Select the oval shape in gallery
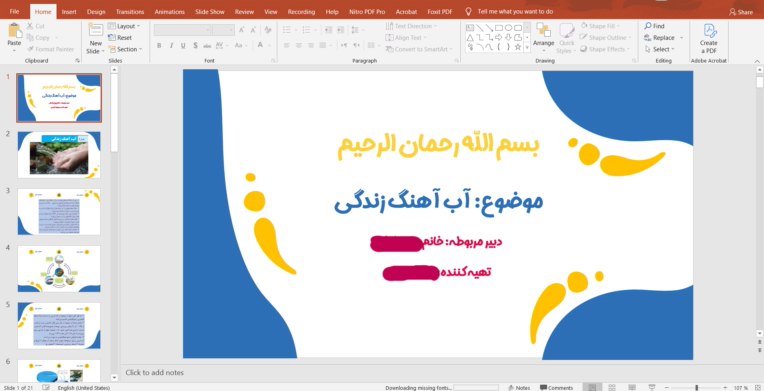 pyautogui.click(x=508, y=28)
